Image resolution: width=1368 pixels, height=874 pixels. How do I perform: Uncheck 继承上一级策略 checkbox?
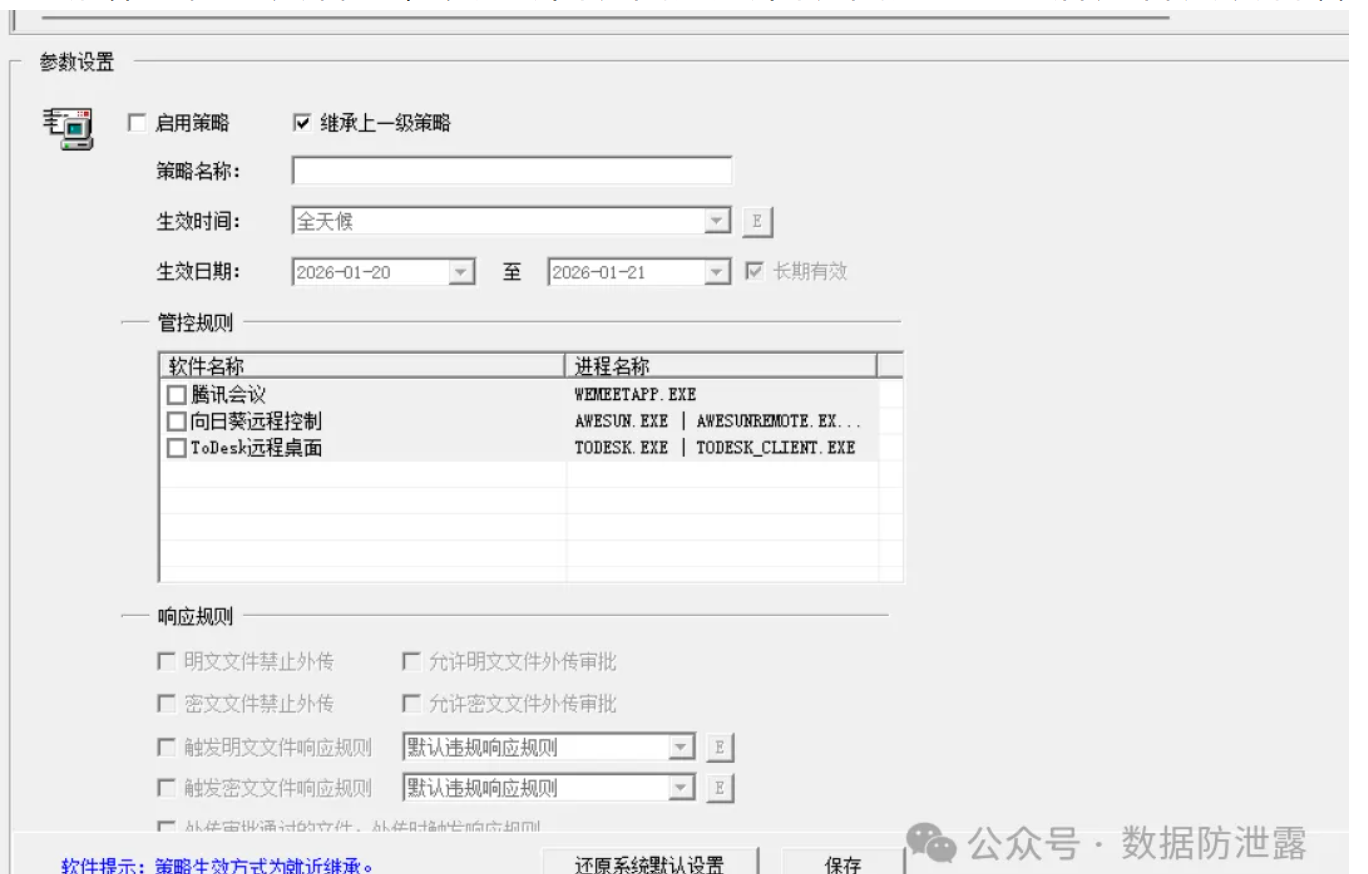302,123
